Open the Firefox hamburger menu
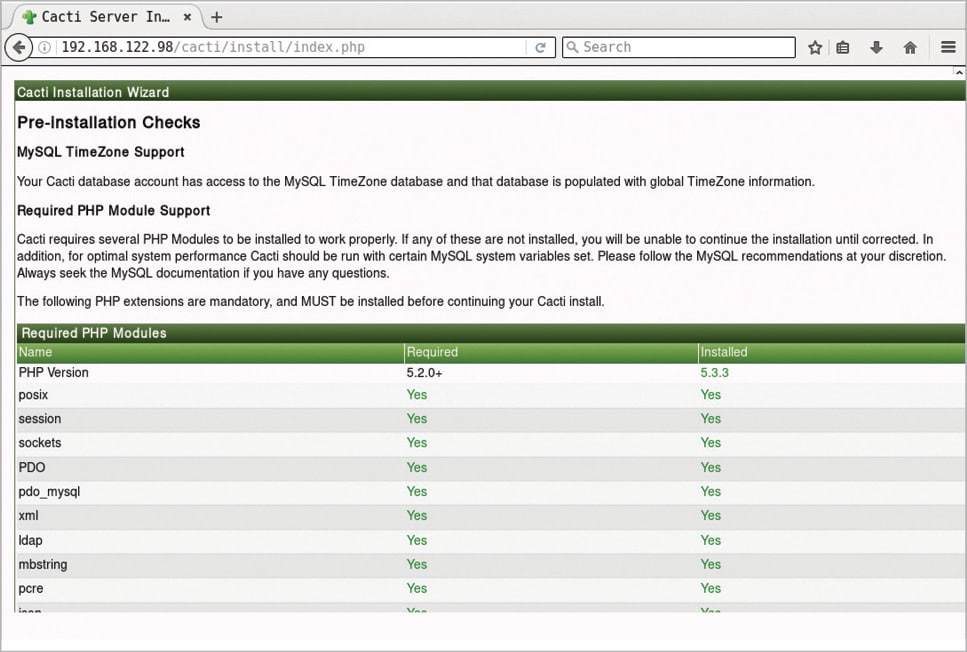 coord(948,47)
